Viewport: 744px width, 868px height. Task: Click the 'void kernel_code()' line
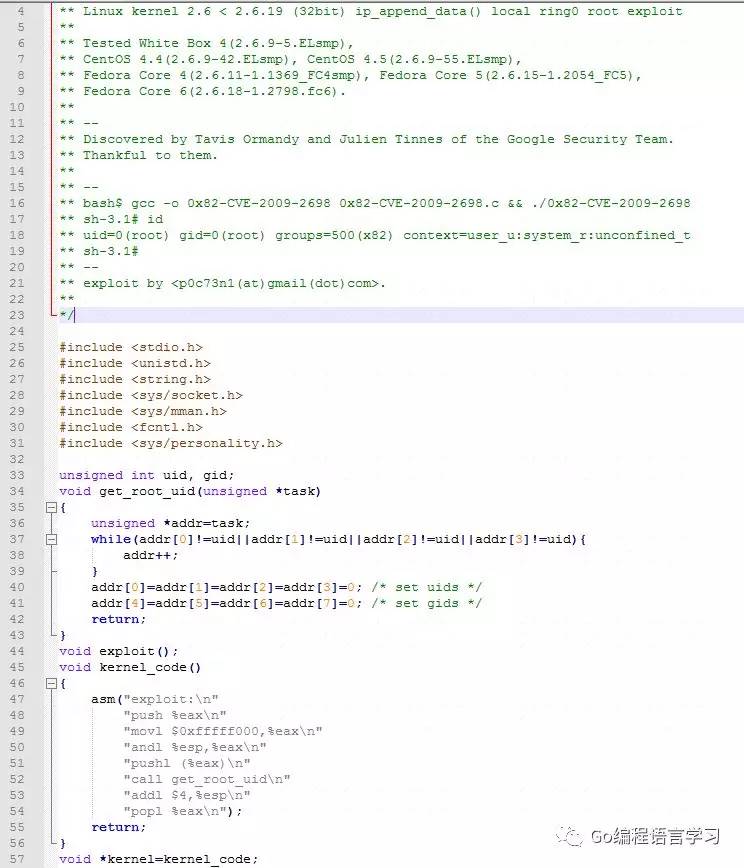coord(130,668)
